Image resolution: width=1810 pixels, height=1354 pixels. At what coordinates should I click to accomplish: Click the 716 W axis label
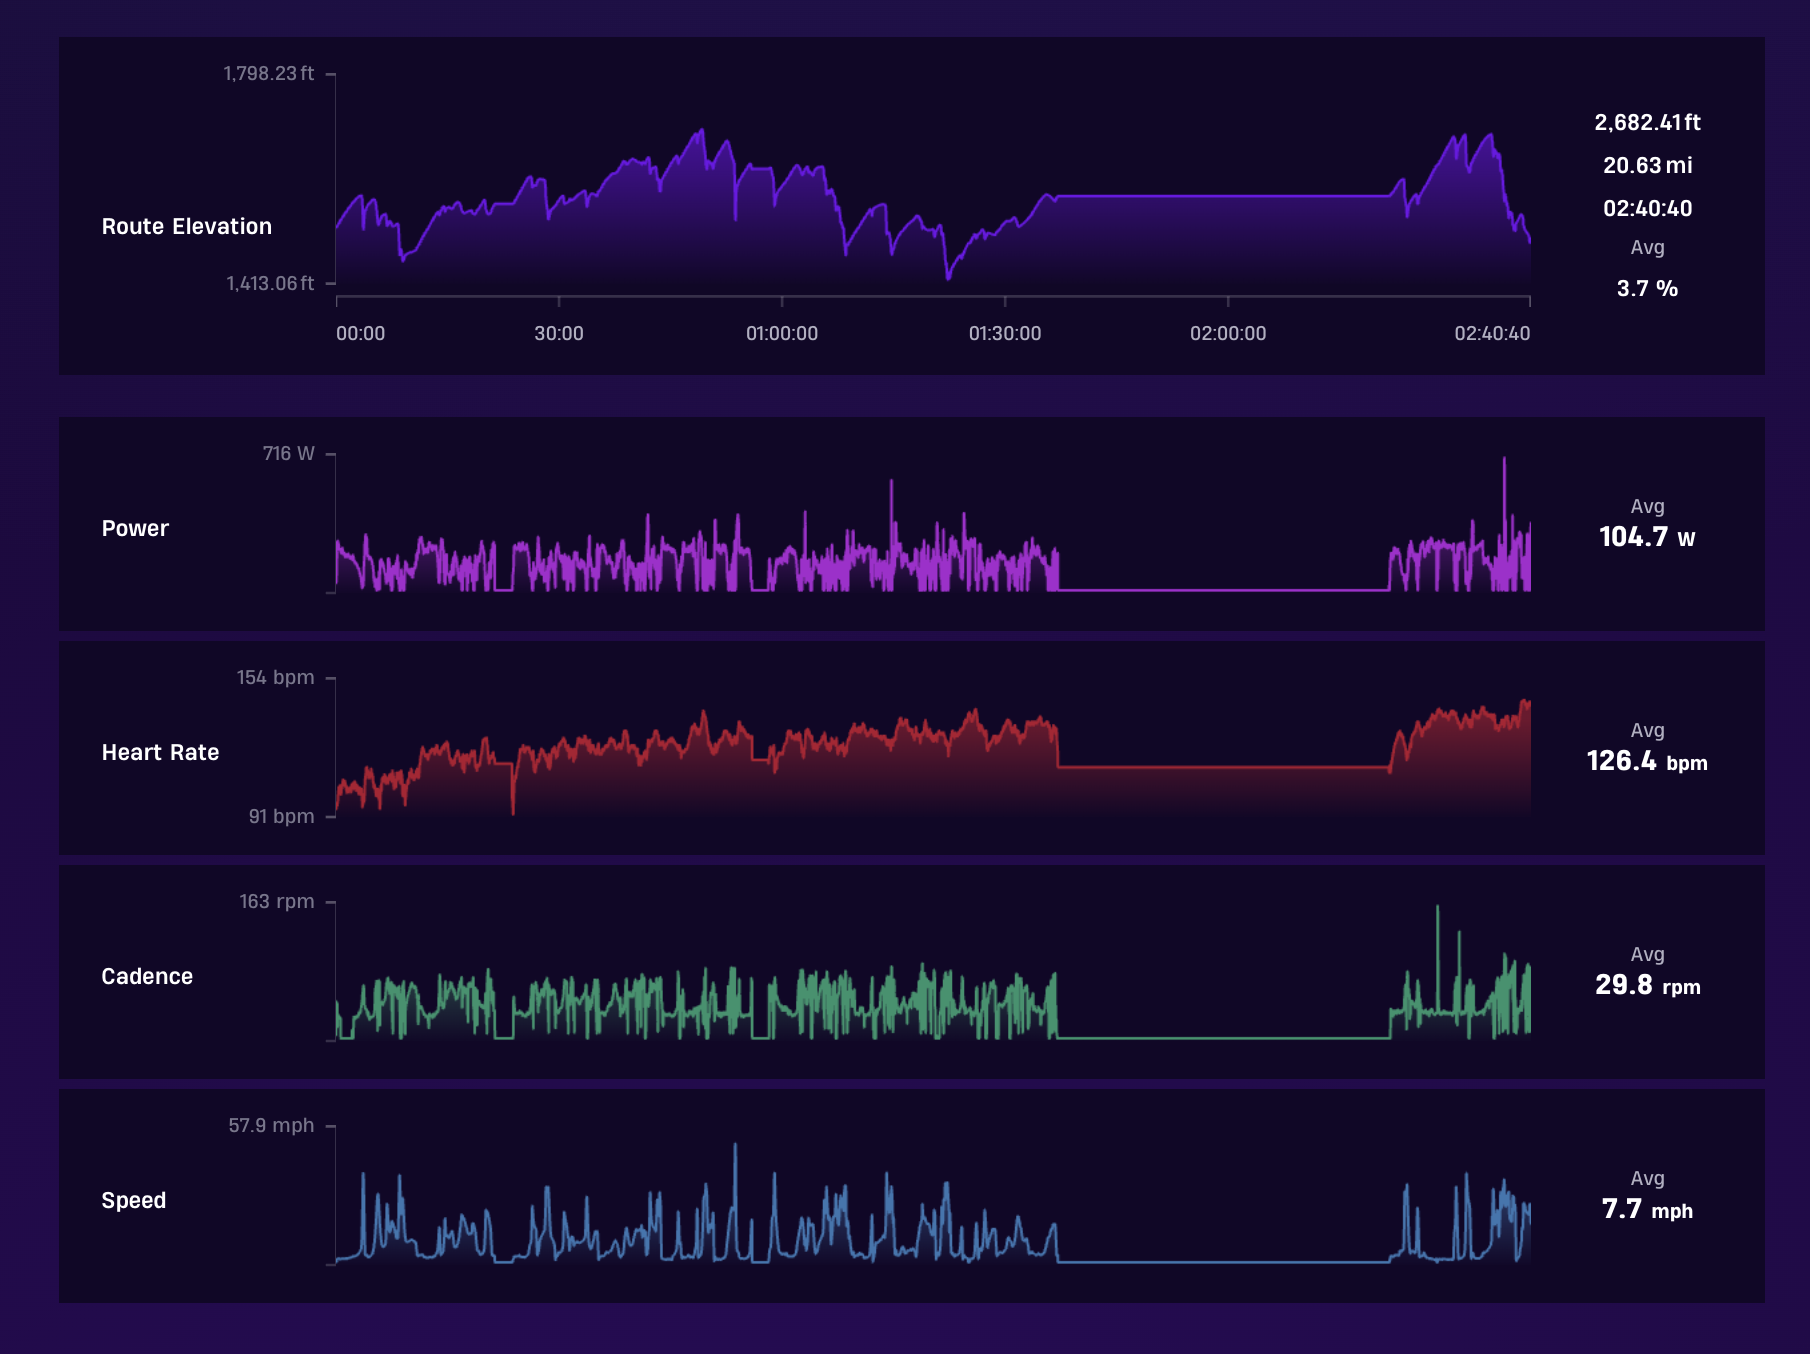(x=288, y=453)
